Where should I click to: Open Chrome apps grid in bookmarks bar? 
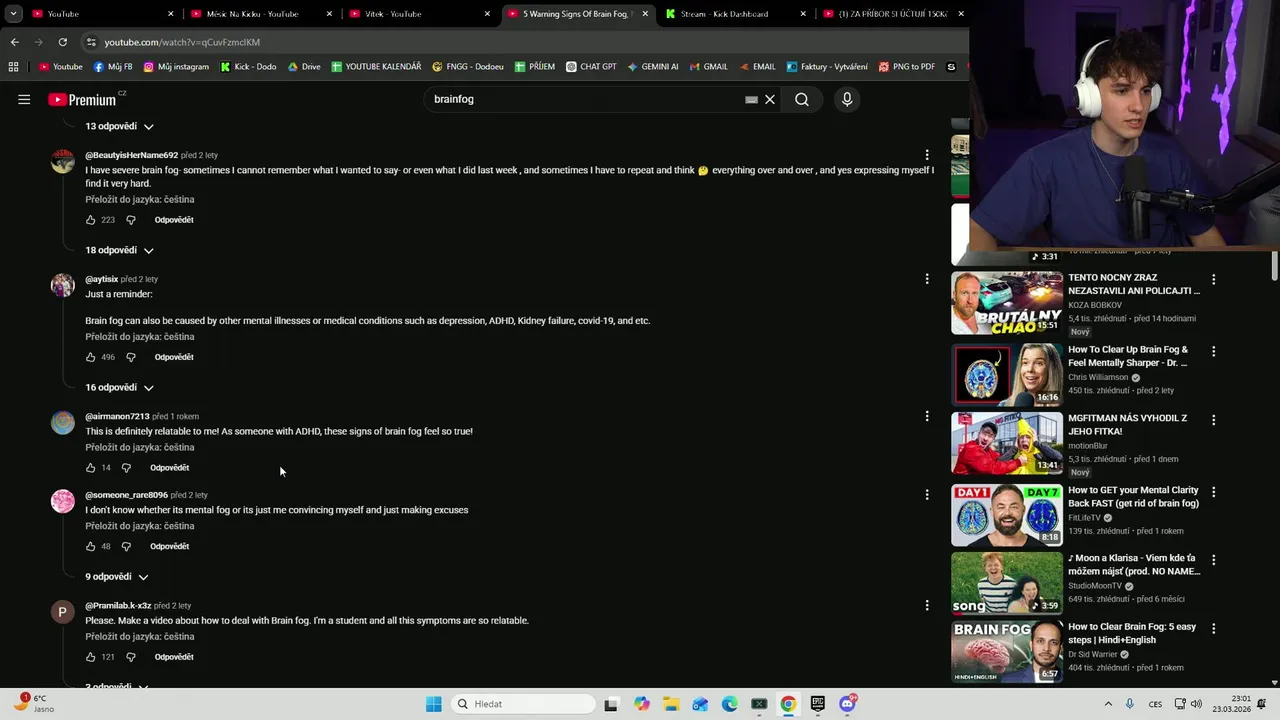(13, 67)
